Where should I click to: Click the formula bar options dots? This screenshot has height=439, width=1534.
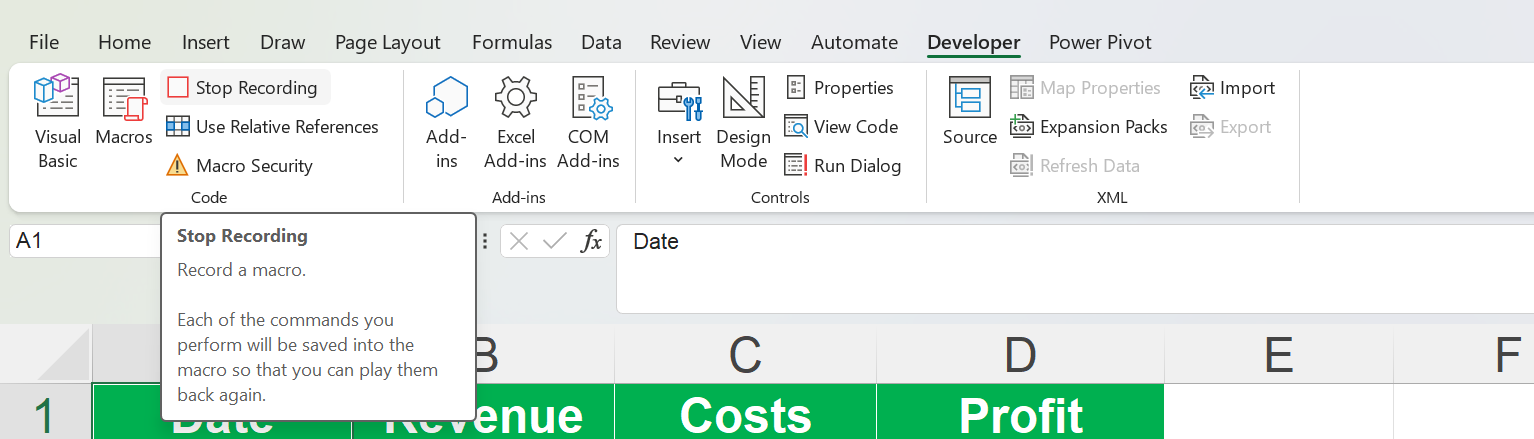[x=486, y=241]
